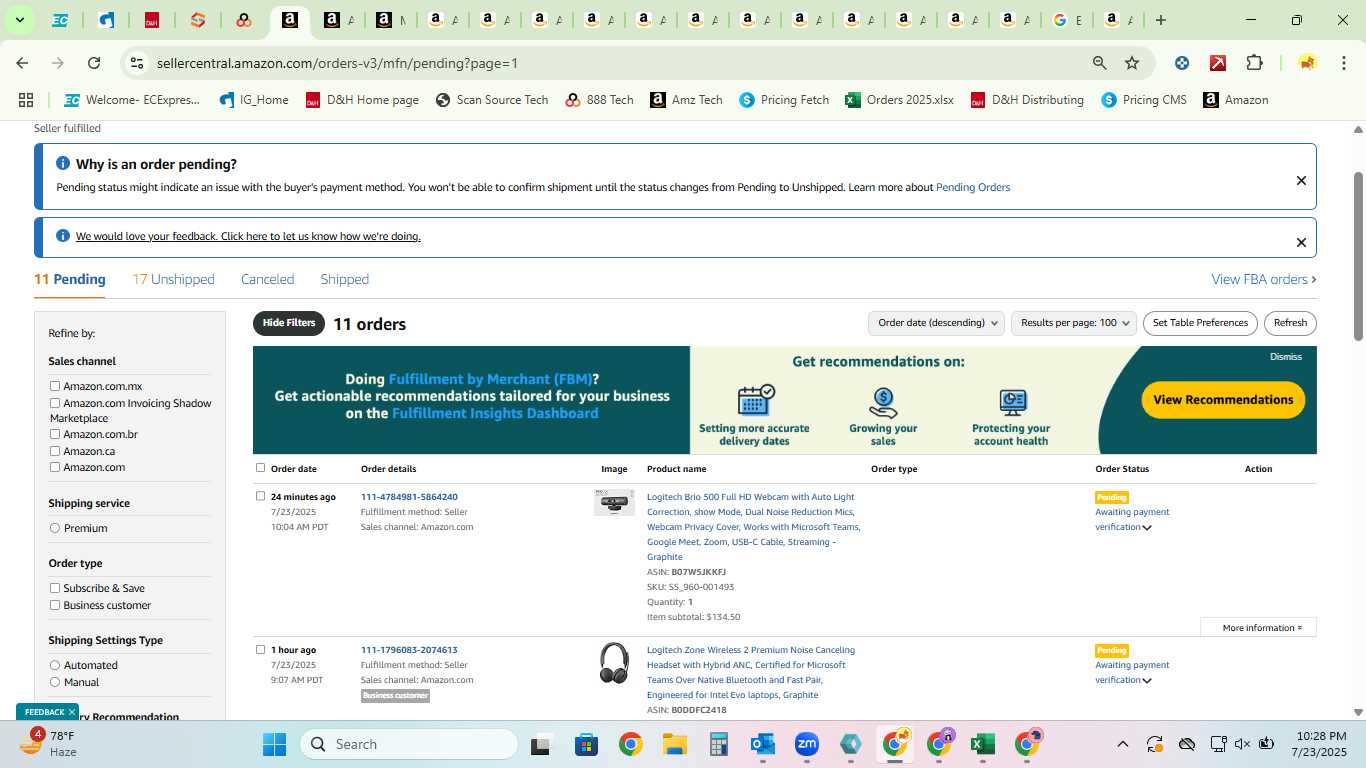Open Order date (descending) sort dropdown

[936, 323]
